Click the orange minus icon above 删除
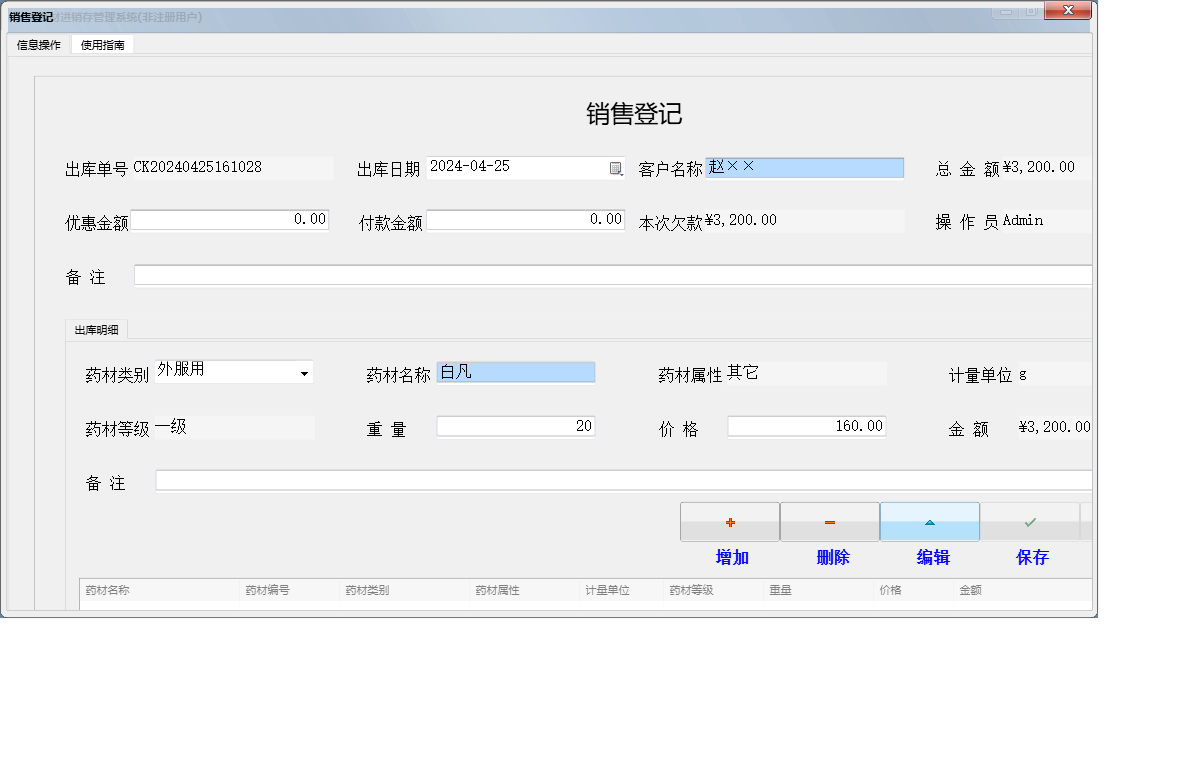Viewport: 1187px width, 762px height. point(830,521)
